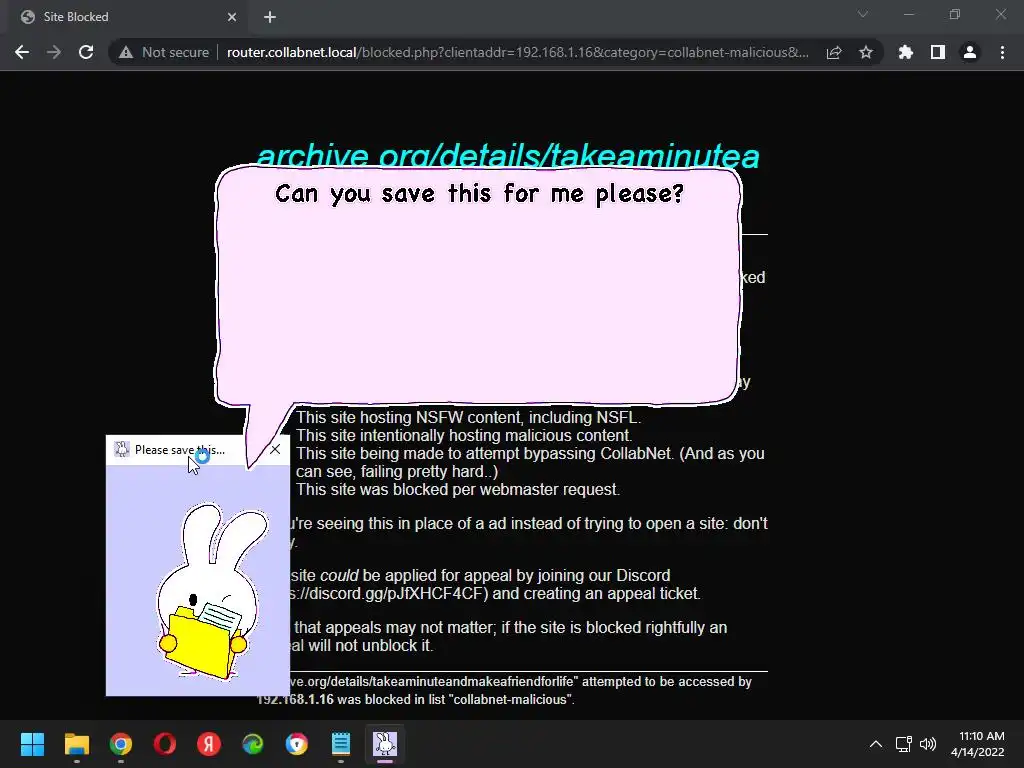1024x768 pixels.
Task: Close the Site Blocked tab
Action: [232, 17]
